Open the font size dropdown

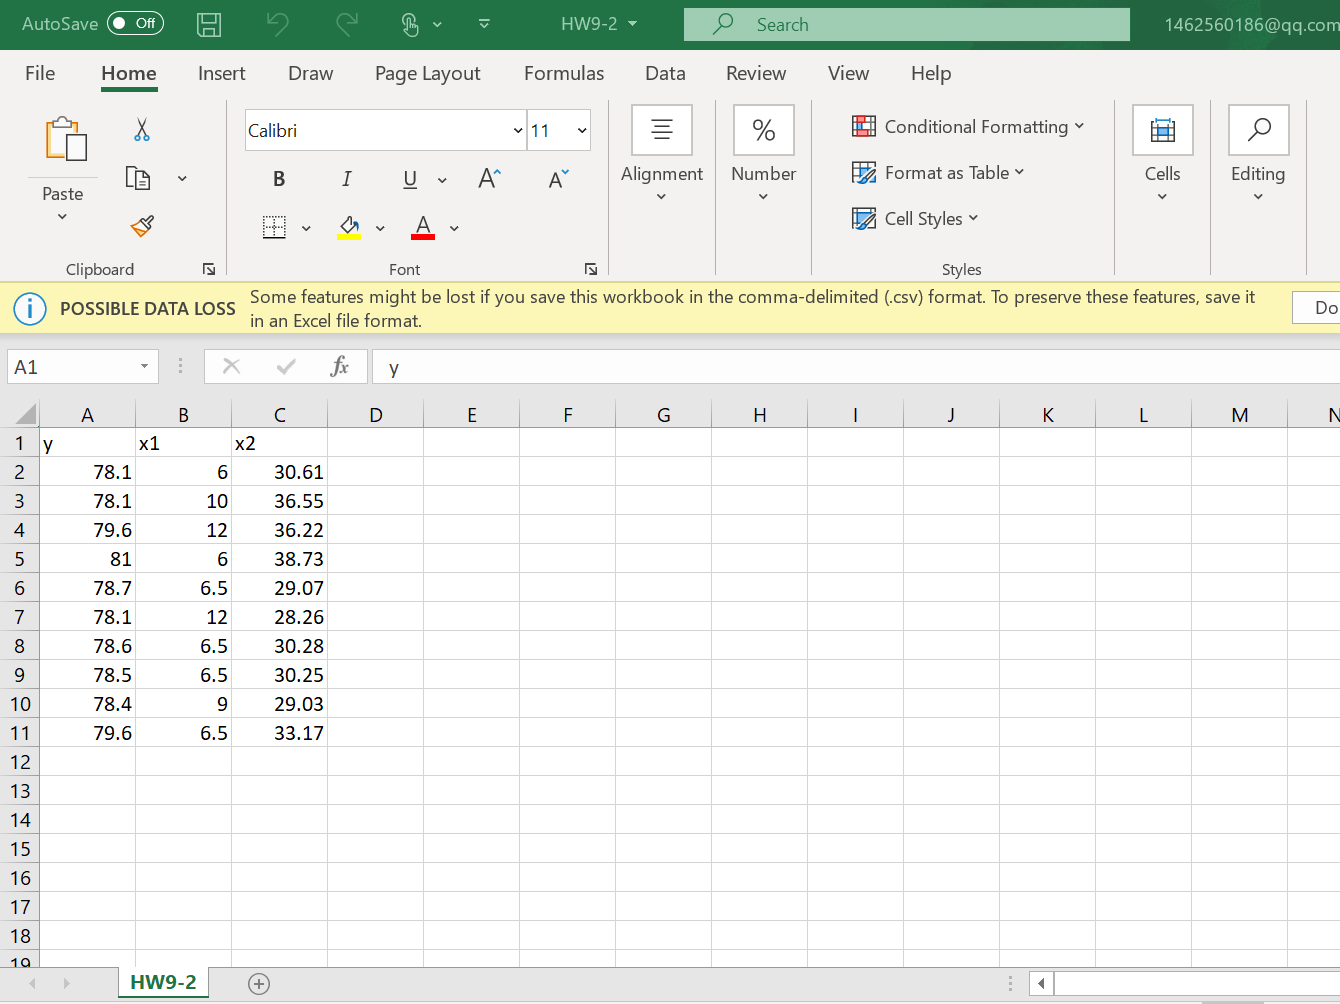click(x=580, y=130)
